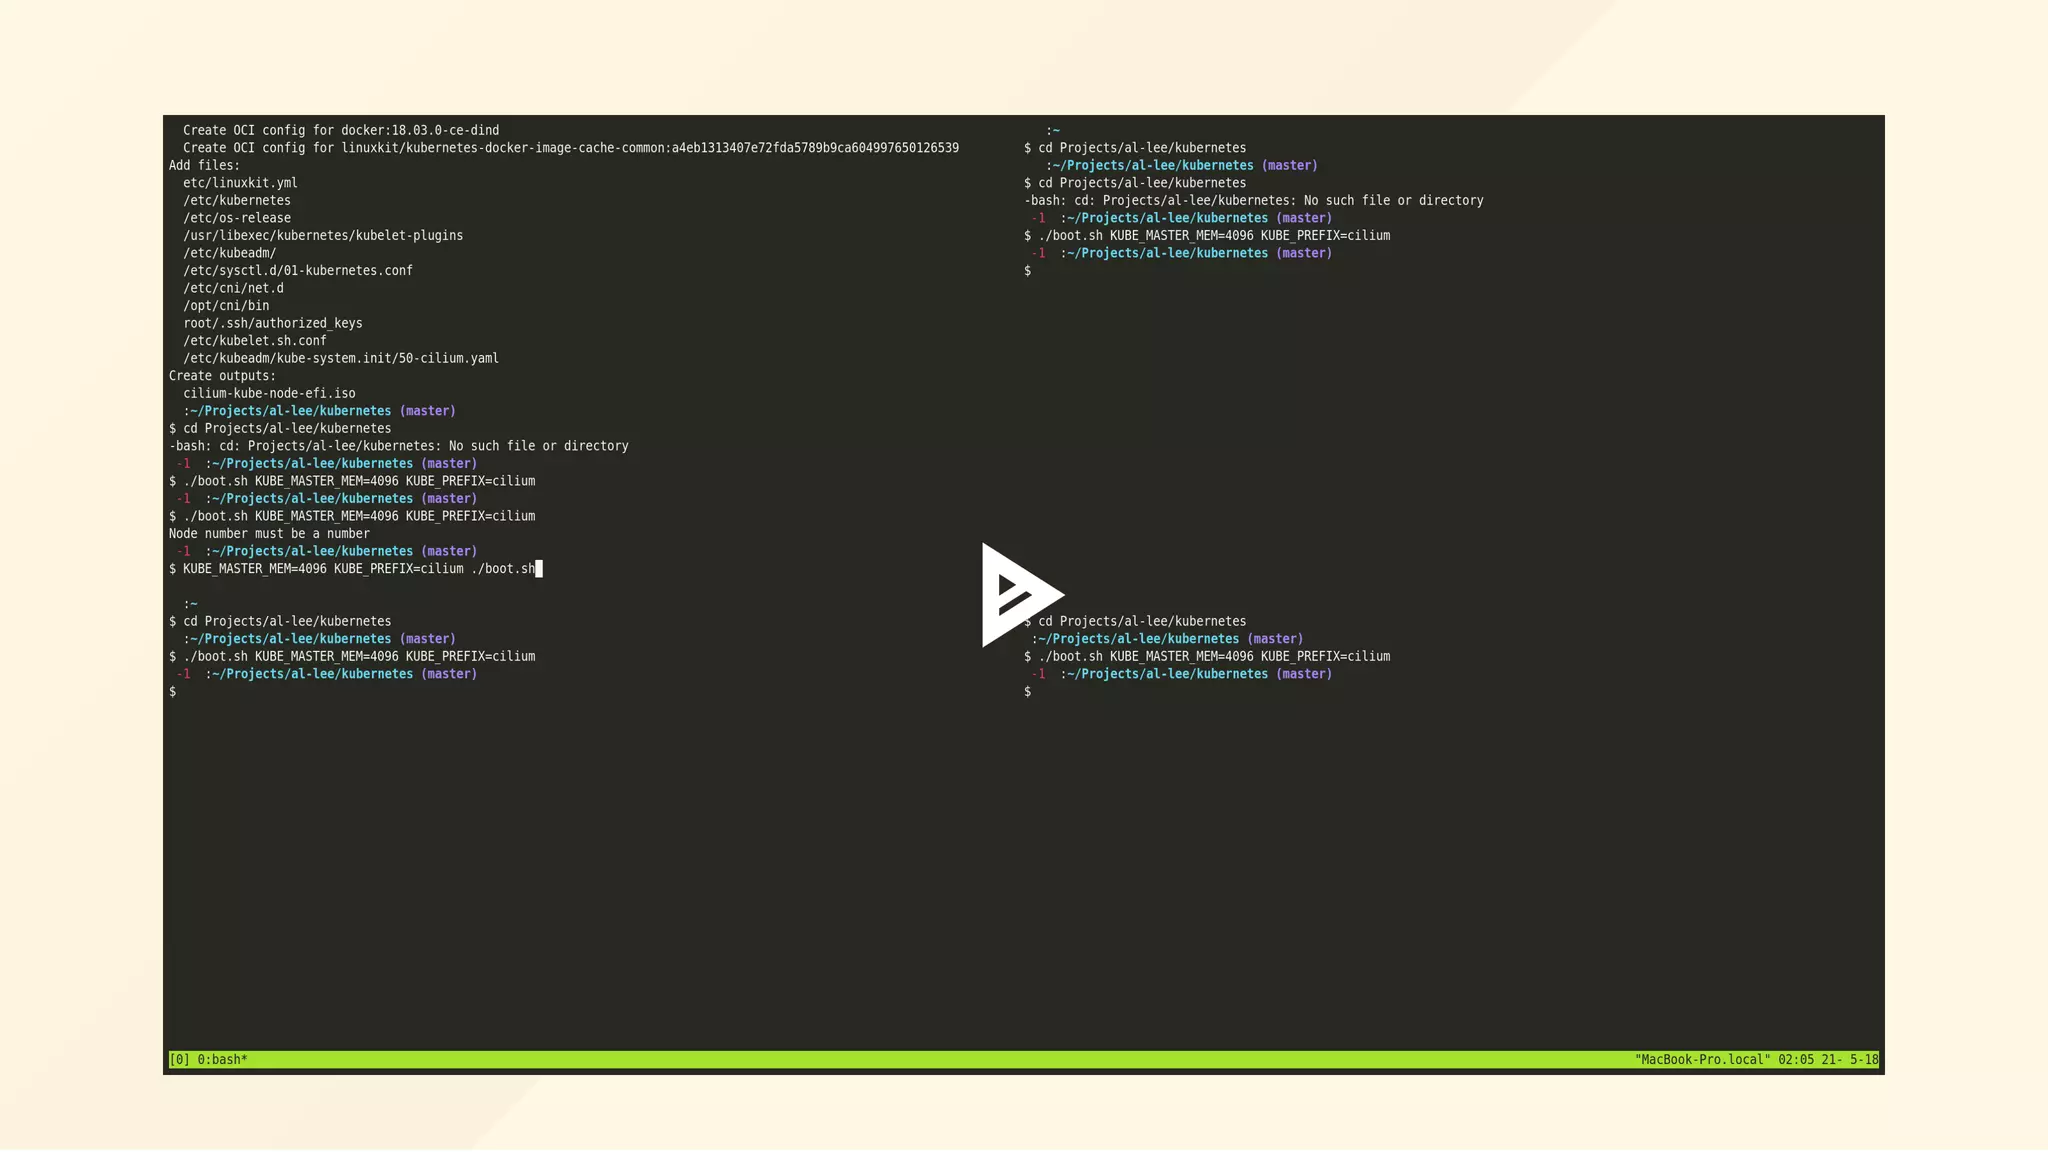Click the 02:05 clock in tmux status bar
Viewport: 2048px width, 1152px height.
[1795, 1060]
